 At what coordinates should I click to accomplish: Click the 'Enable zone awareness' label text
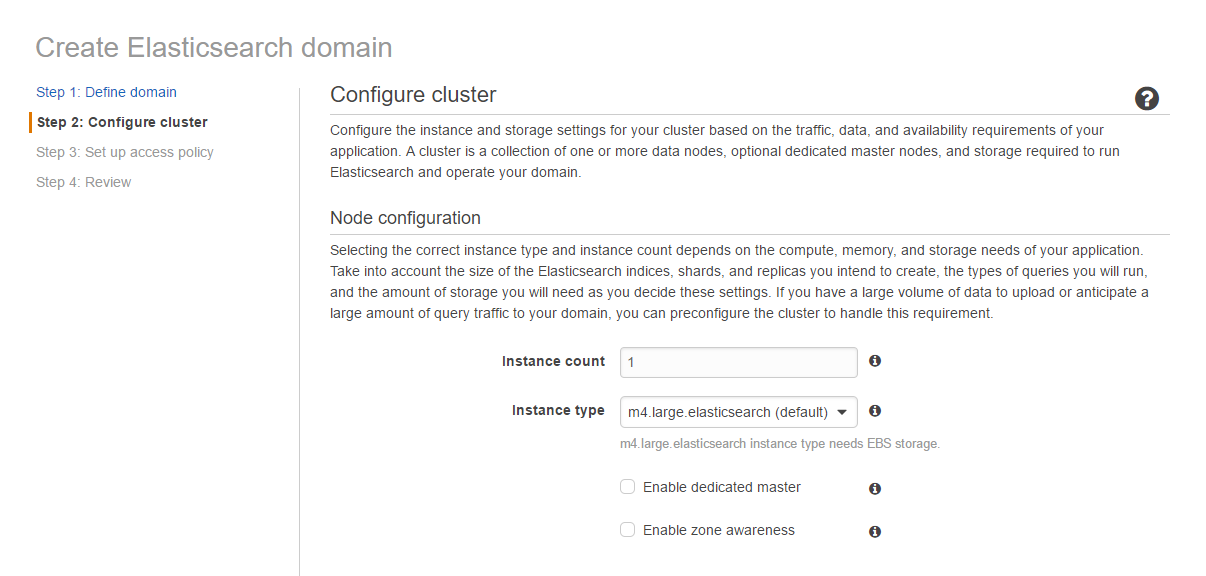point(719,530)
